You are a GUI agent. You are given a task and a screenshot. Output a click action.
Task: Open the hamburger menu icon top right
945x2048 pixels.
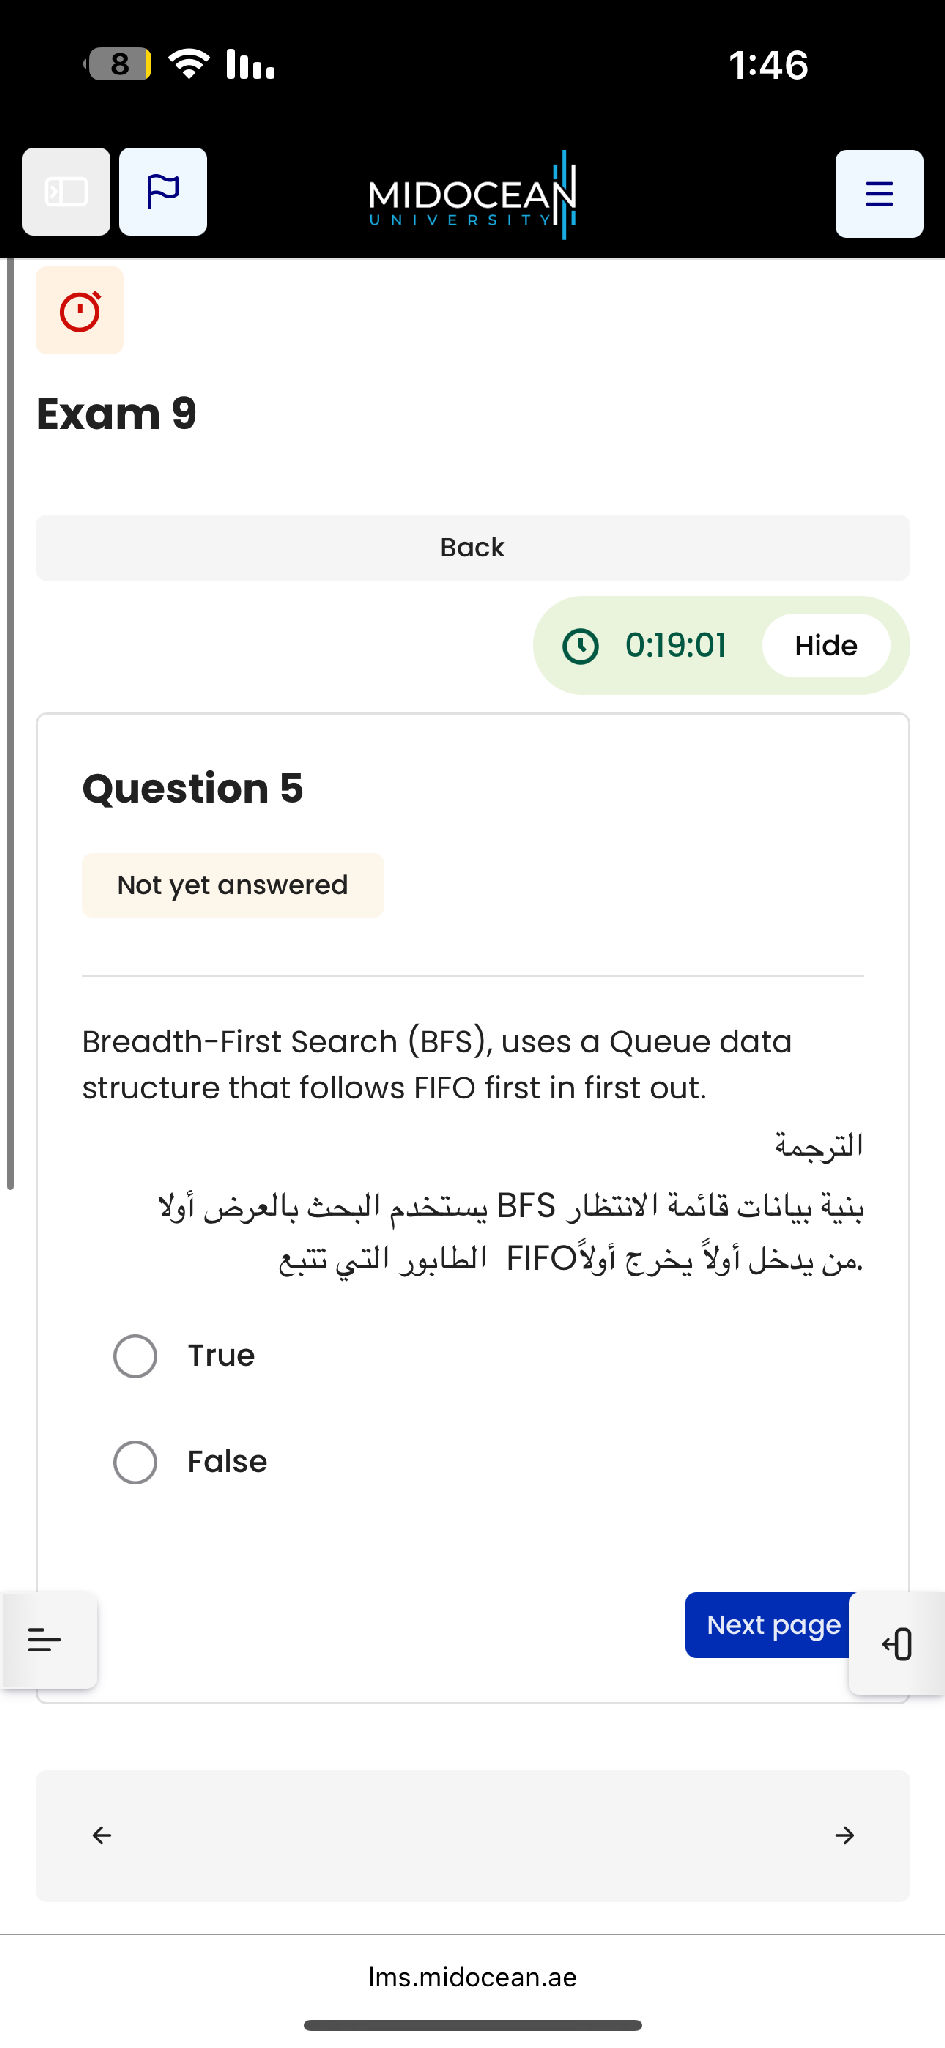click(878, 192)
